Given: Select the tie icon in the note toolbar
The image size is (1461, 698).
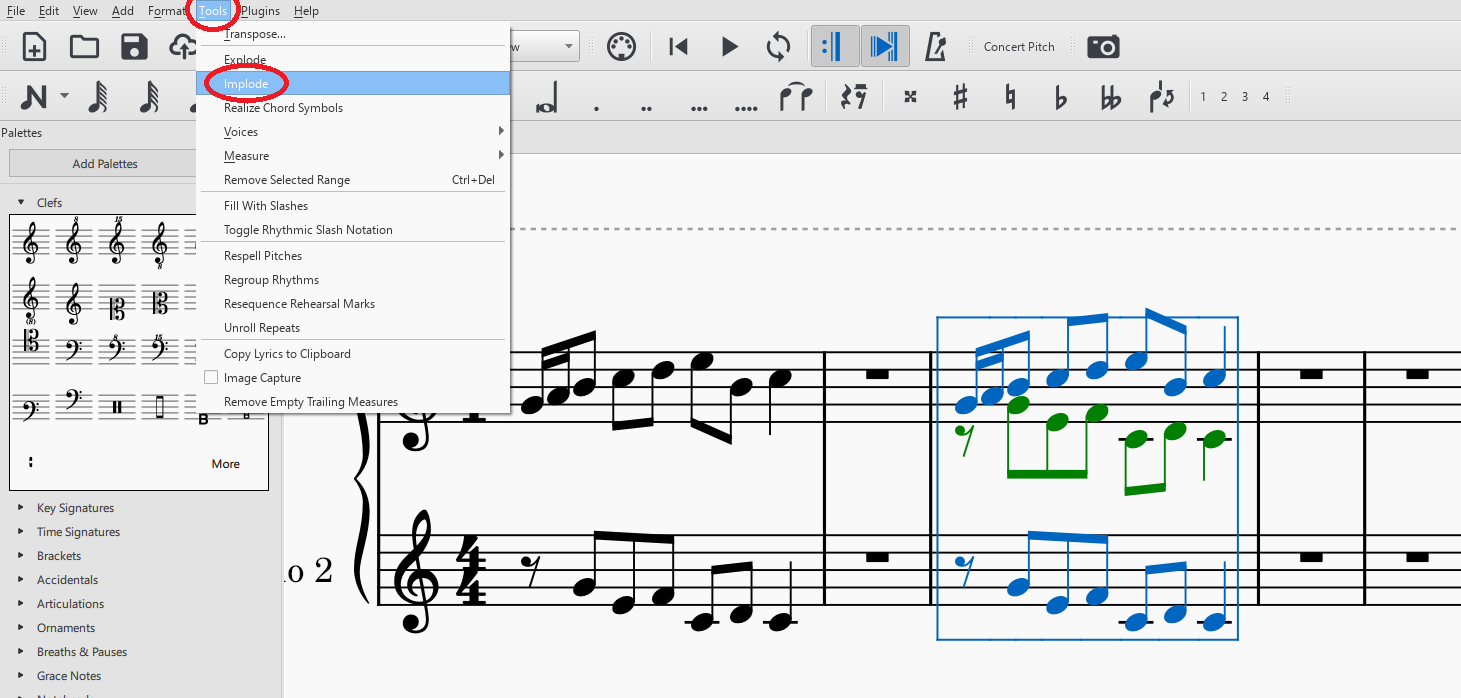Looking at the screenshot, I should (796, 96).
